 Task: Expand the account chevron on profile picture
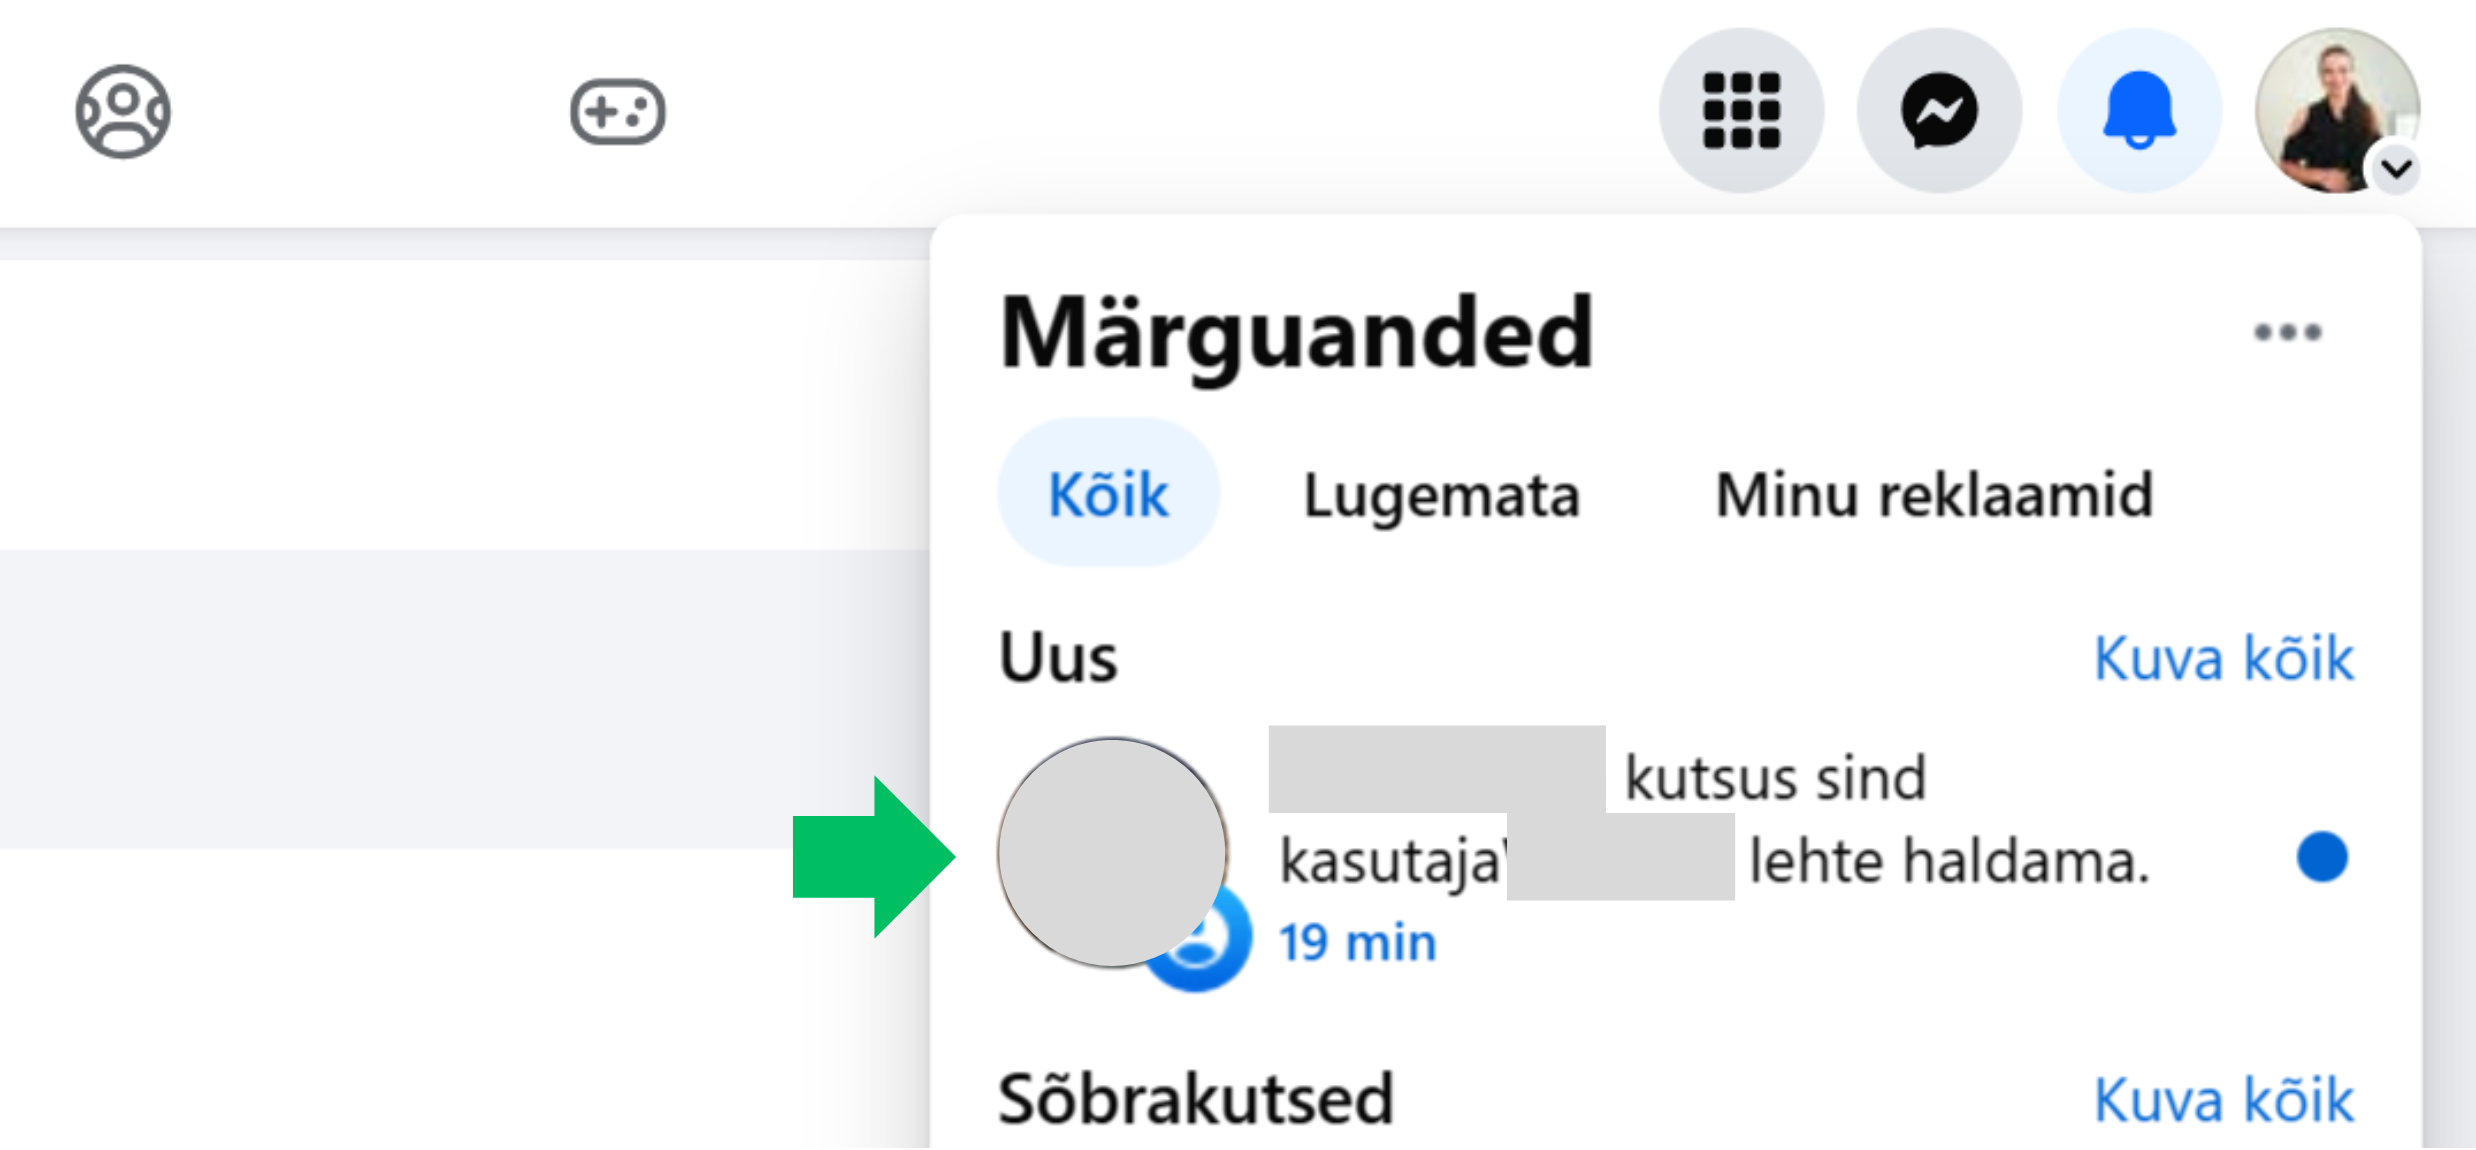(2397, 168)
